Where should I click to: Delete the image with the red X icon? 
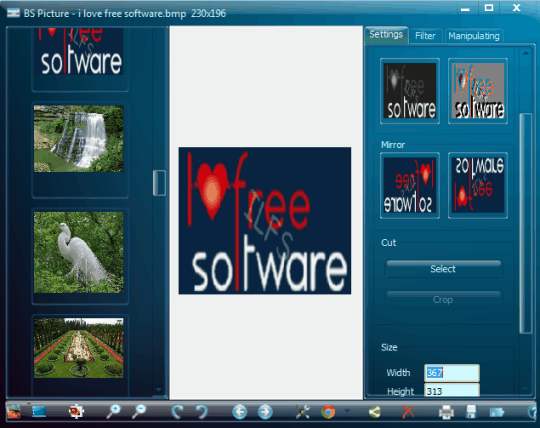tap(408, 411)
